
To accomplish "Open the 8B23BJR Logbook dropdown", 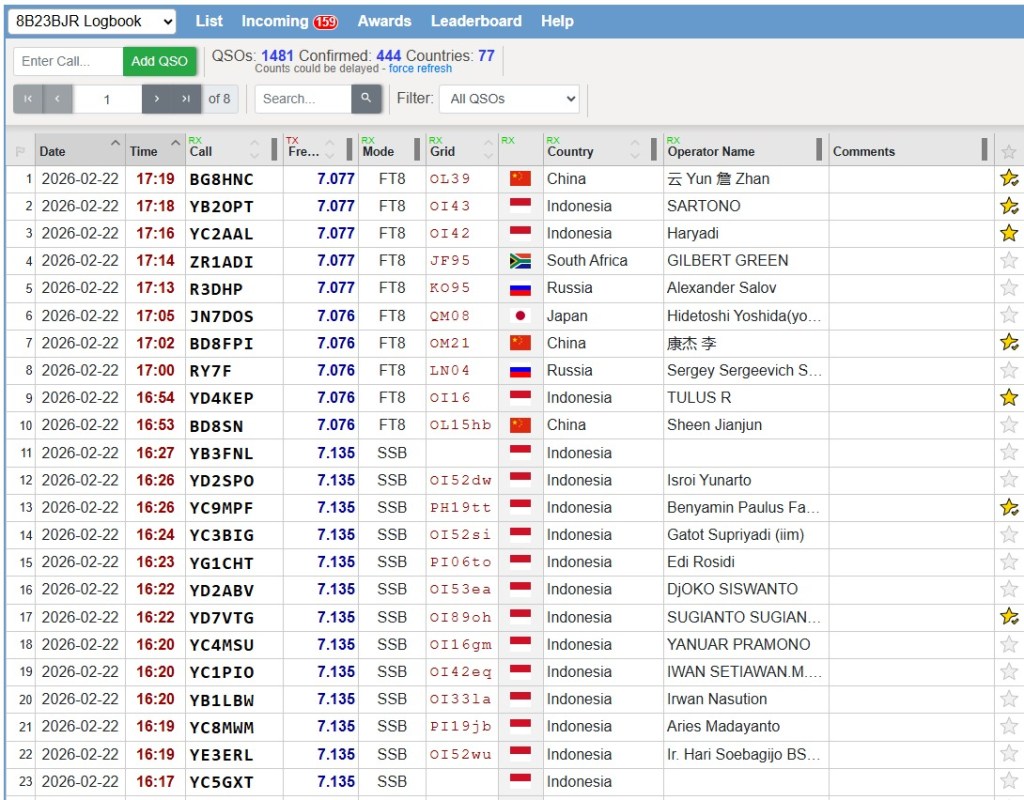I will [x=92, y=21].
